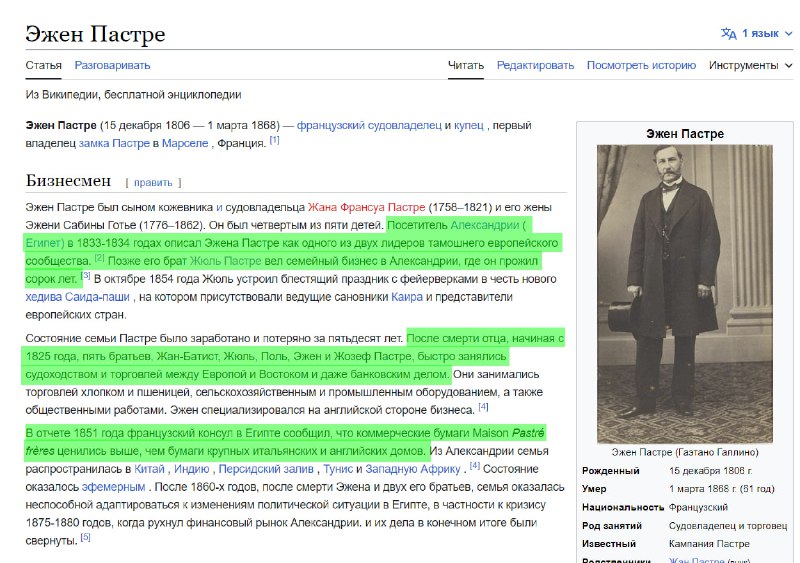800x563 pixels.
Task: Click footnote [4] after "стороне бизнеса"
Action: pyautogui.click(x=483, y=407)
